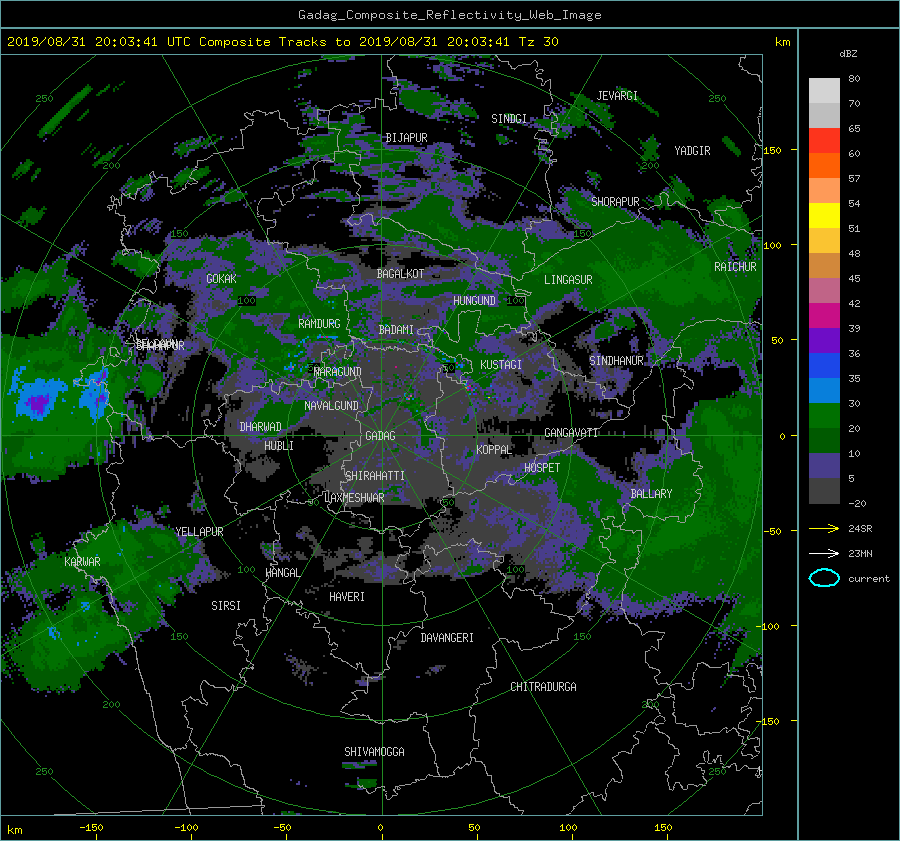The image size is (900, 841).
Task: Click the YELLAPUR city label
Action: tap(199, 532)
